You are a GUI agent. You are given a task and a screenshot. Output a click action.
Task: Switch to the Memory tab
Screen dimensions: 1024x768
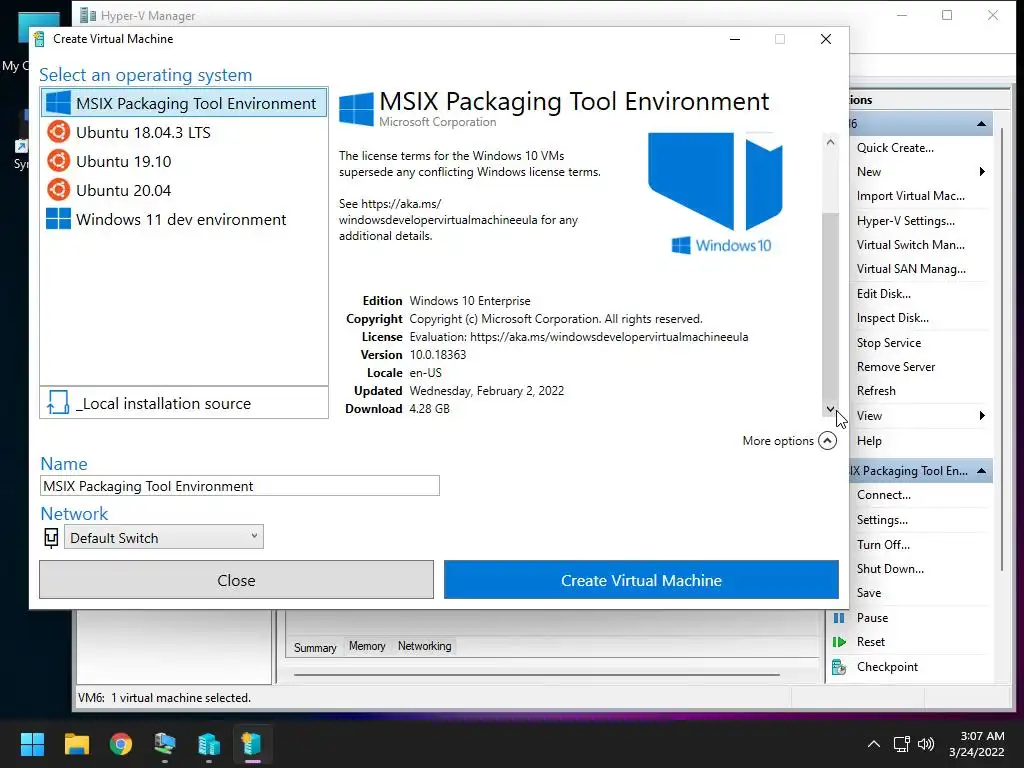coord(367,646)
